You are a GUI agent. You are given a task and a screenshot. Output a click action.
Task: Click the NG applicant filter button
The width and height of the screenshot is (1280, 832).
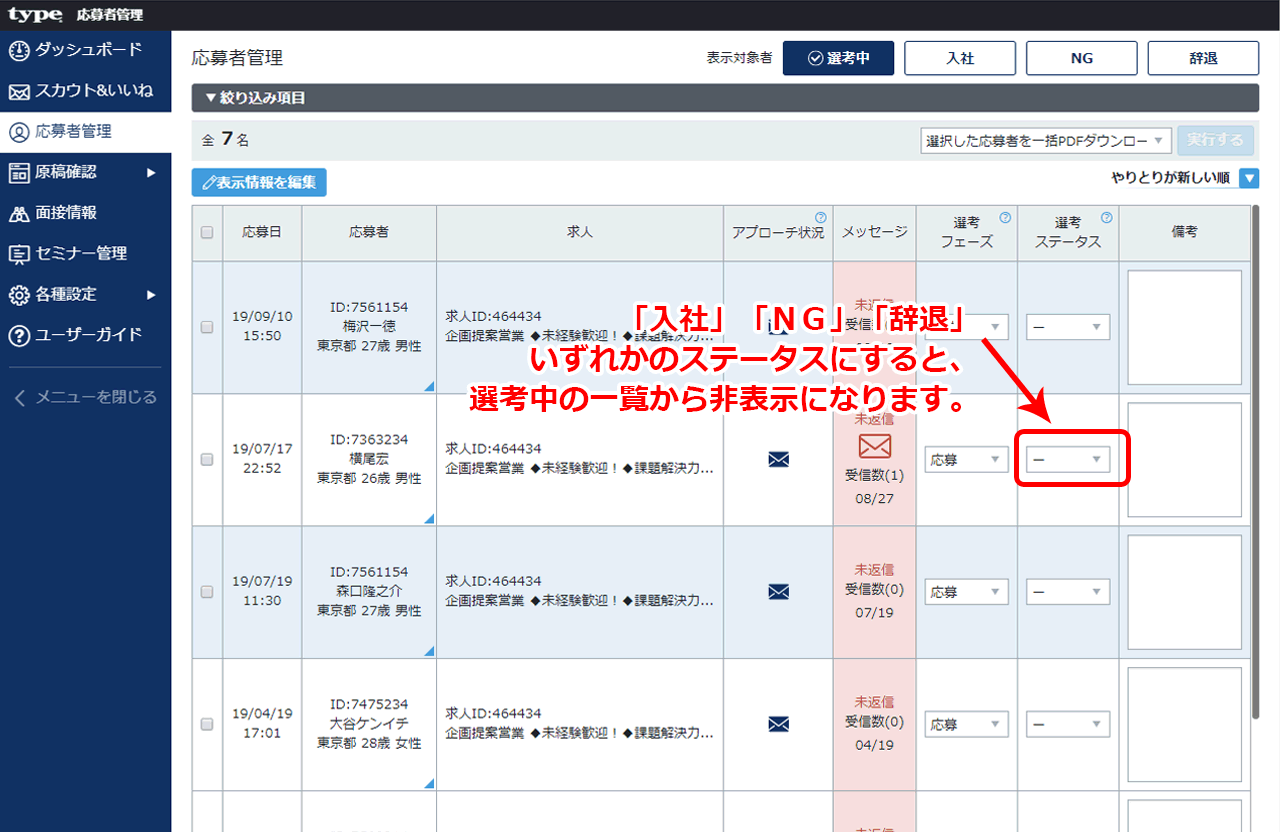click(x=1081, y=58)
